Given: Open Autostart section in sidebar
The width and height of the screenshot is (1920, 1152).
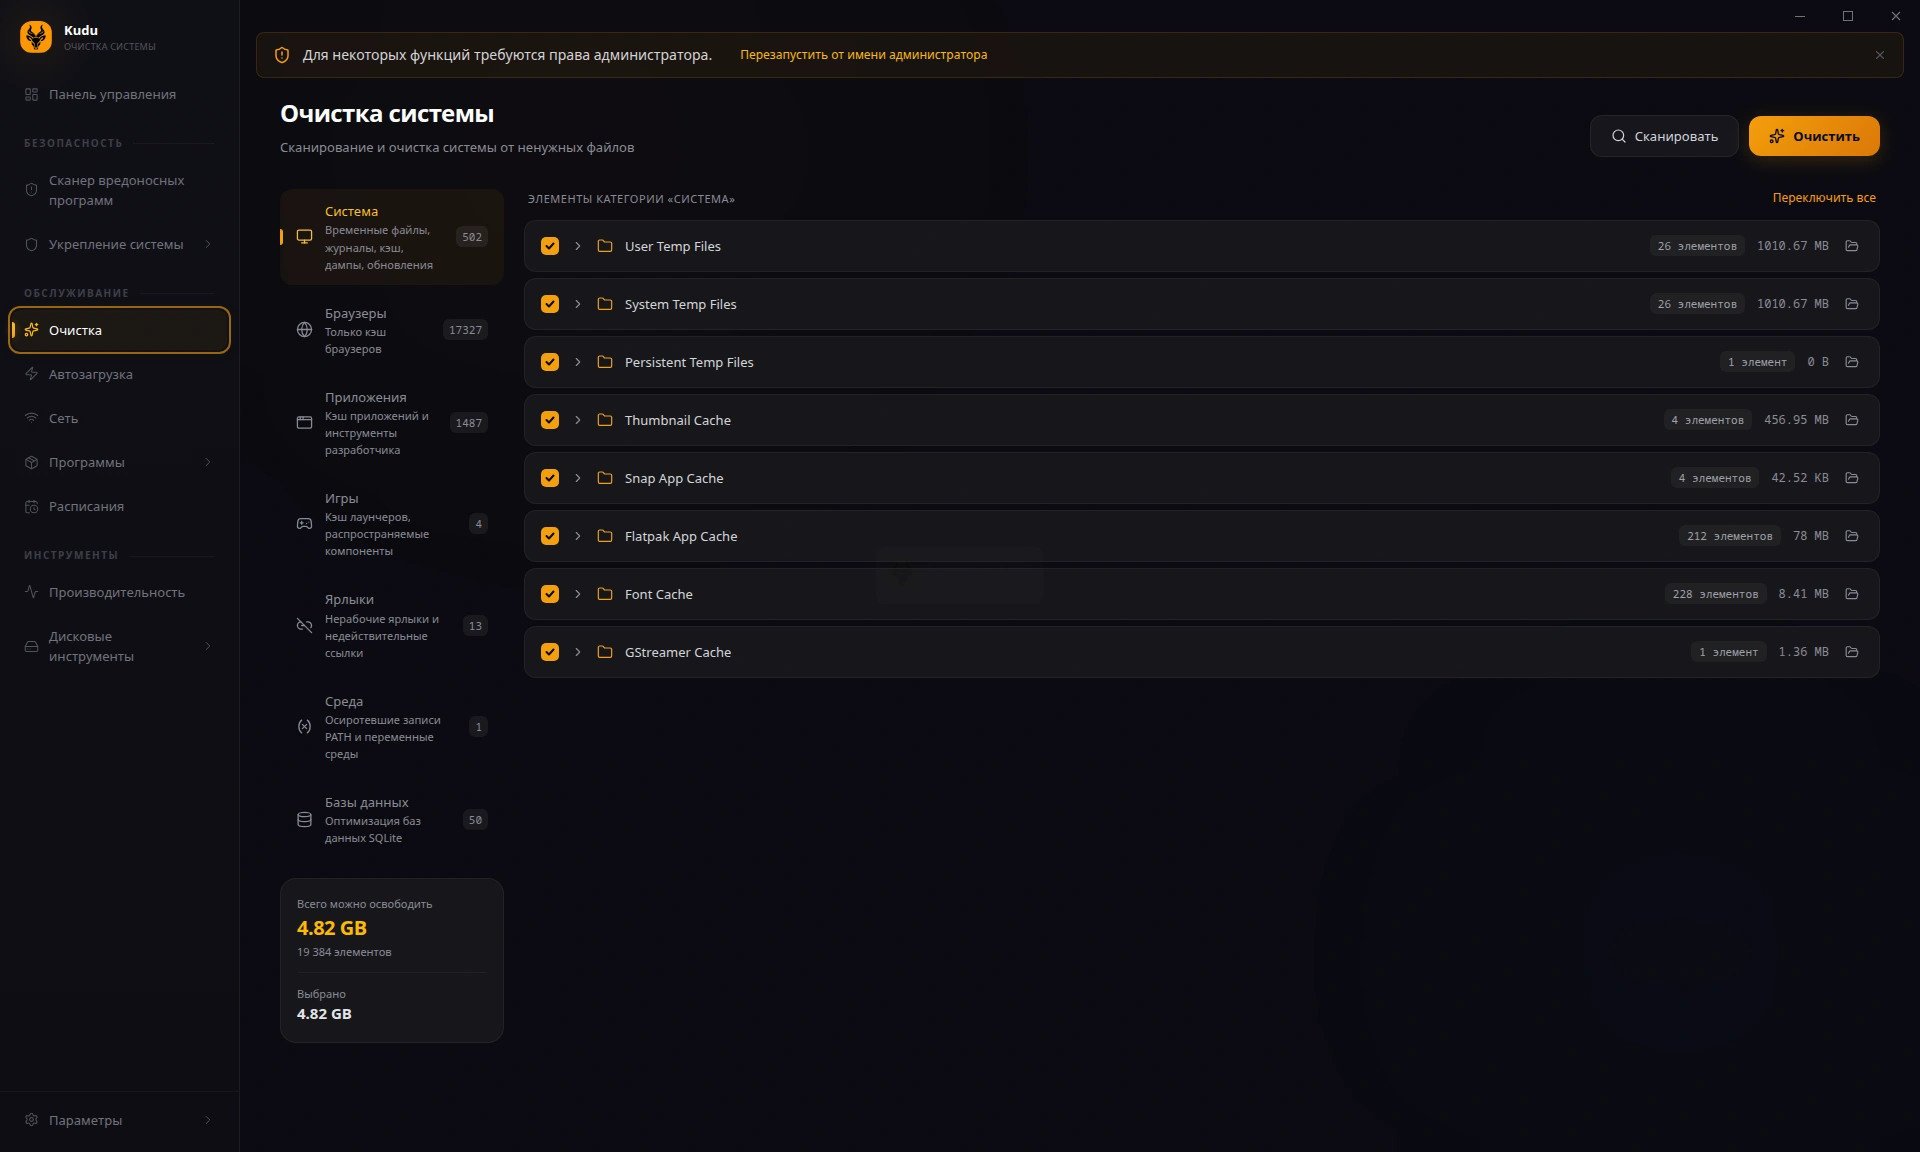Looking at the screenshot, I should click(90, 374).
